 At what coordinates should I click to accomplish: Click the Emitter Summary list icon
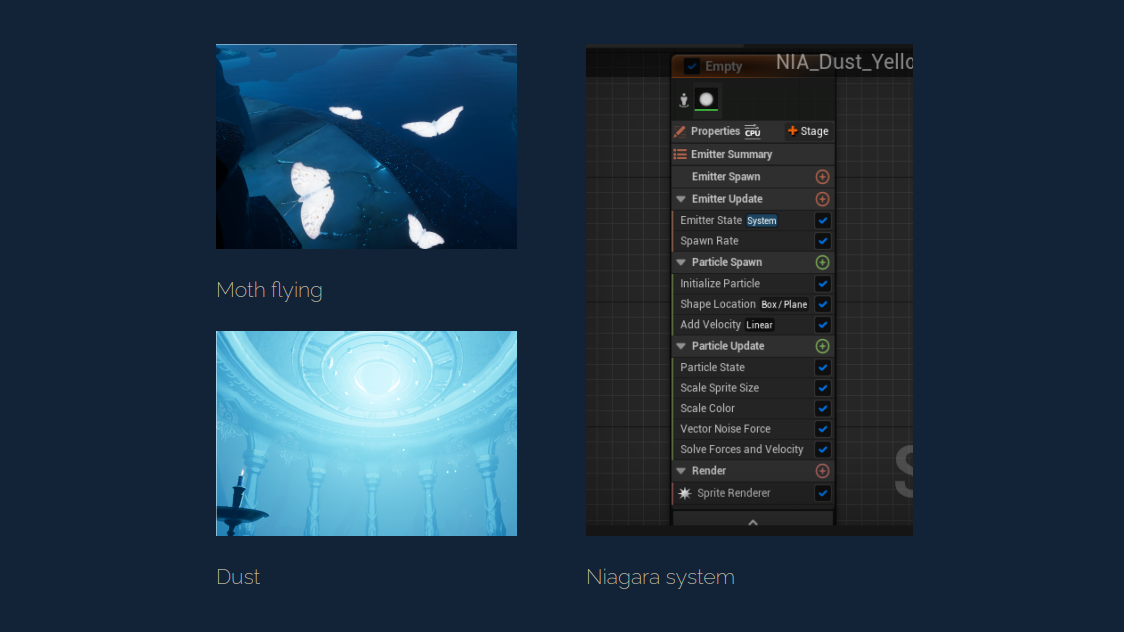tap(680, 154)
